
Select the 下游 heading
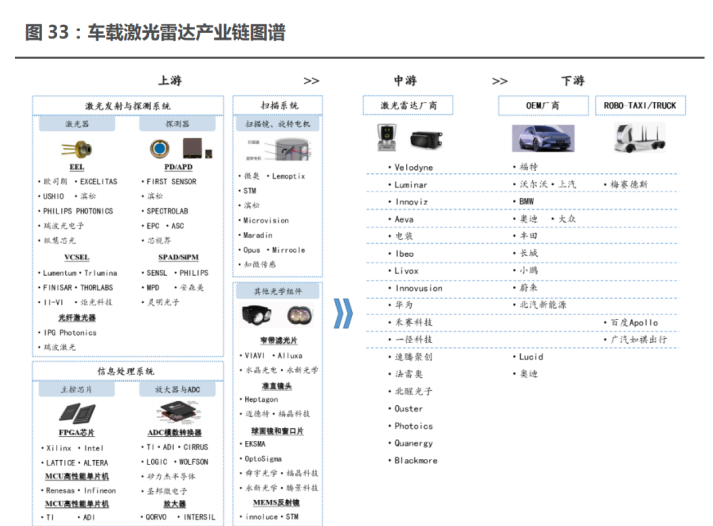(x=572, y=81)
